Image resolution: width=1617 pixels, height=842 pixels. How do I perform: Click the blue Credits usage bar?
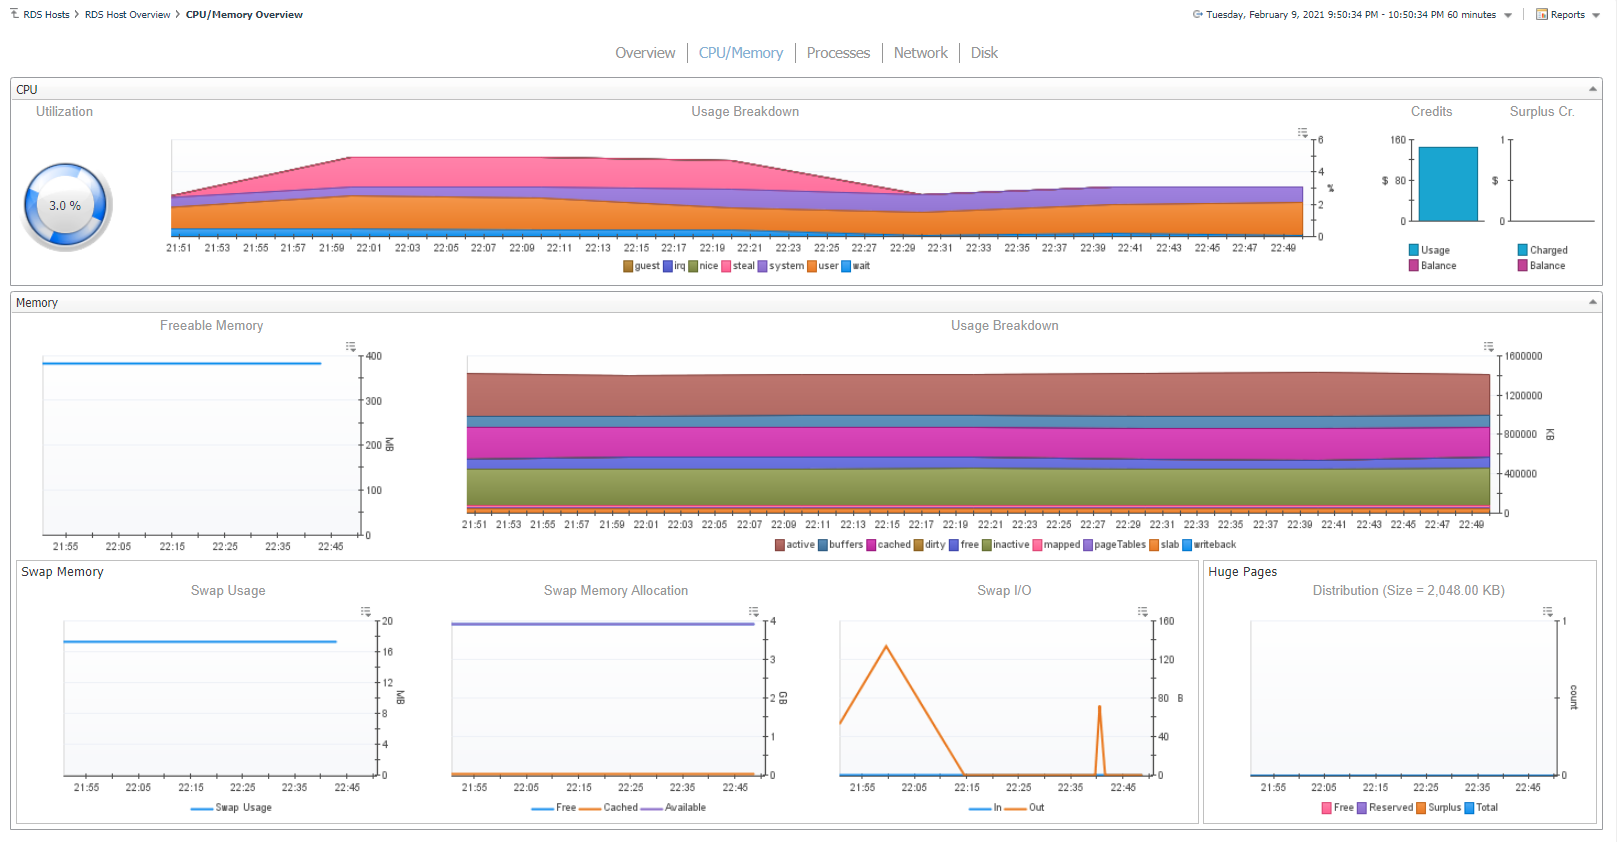1448,184
